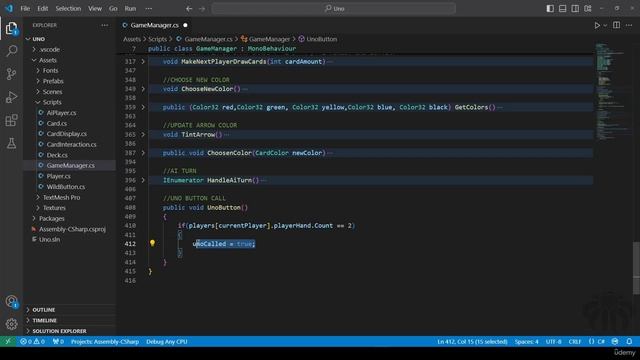
Task: Select the GameManager.cs editor tab
Action: click(x=155, y=25)
